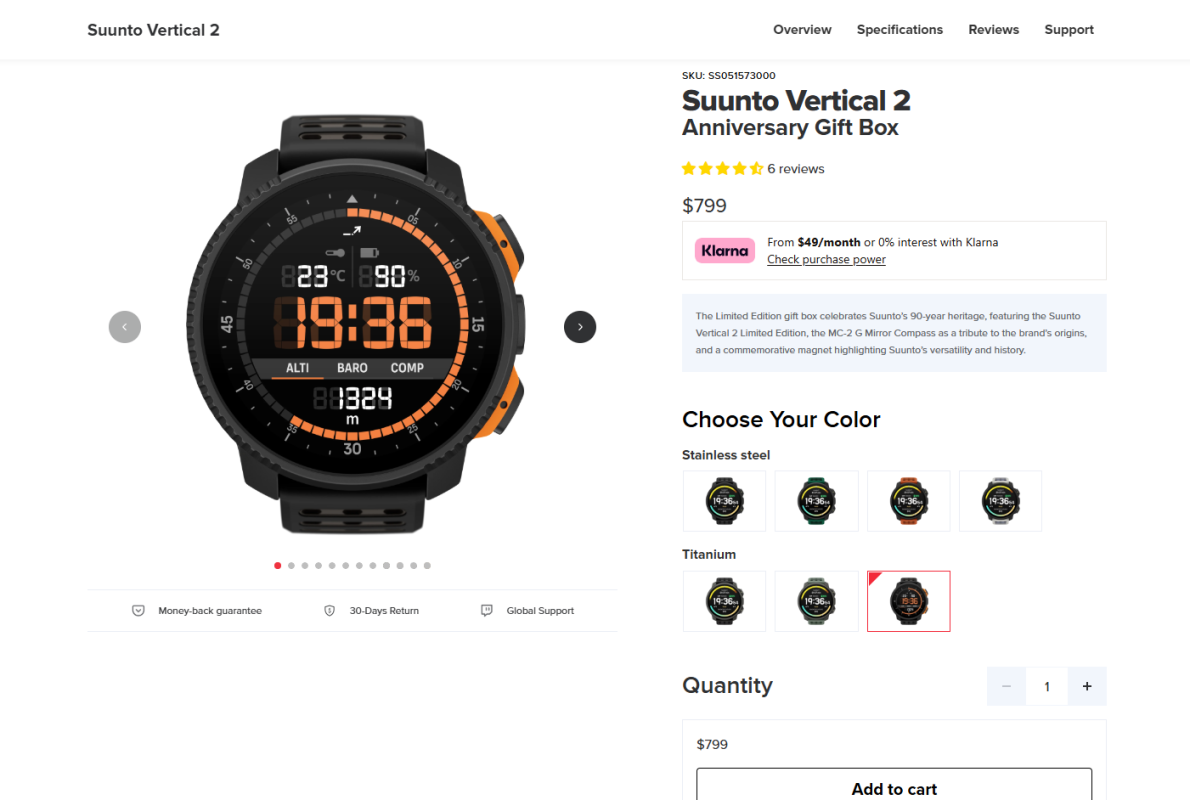Open the Specifications tab
1190x800 pixels.
point(899,30)
